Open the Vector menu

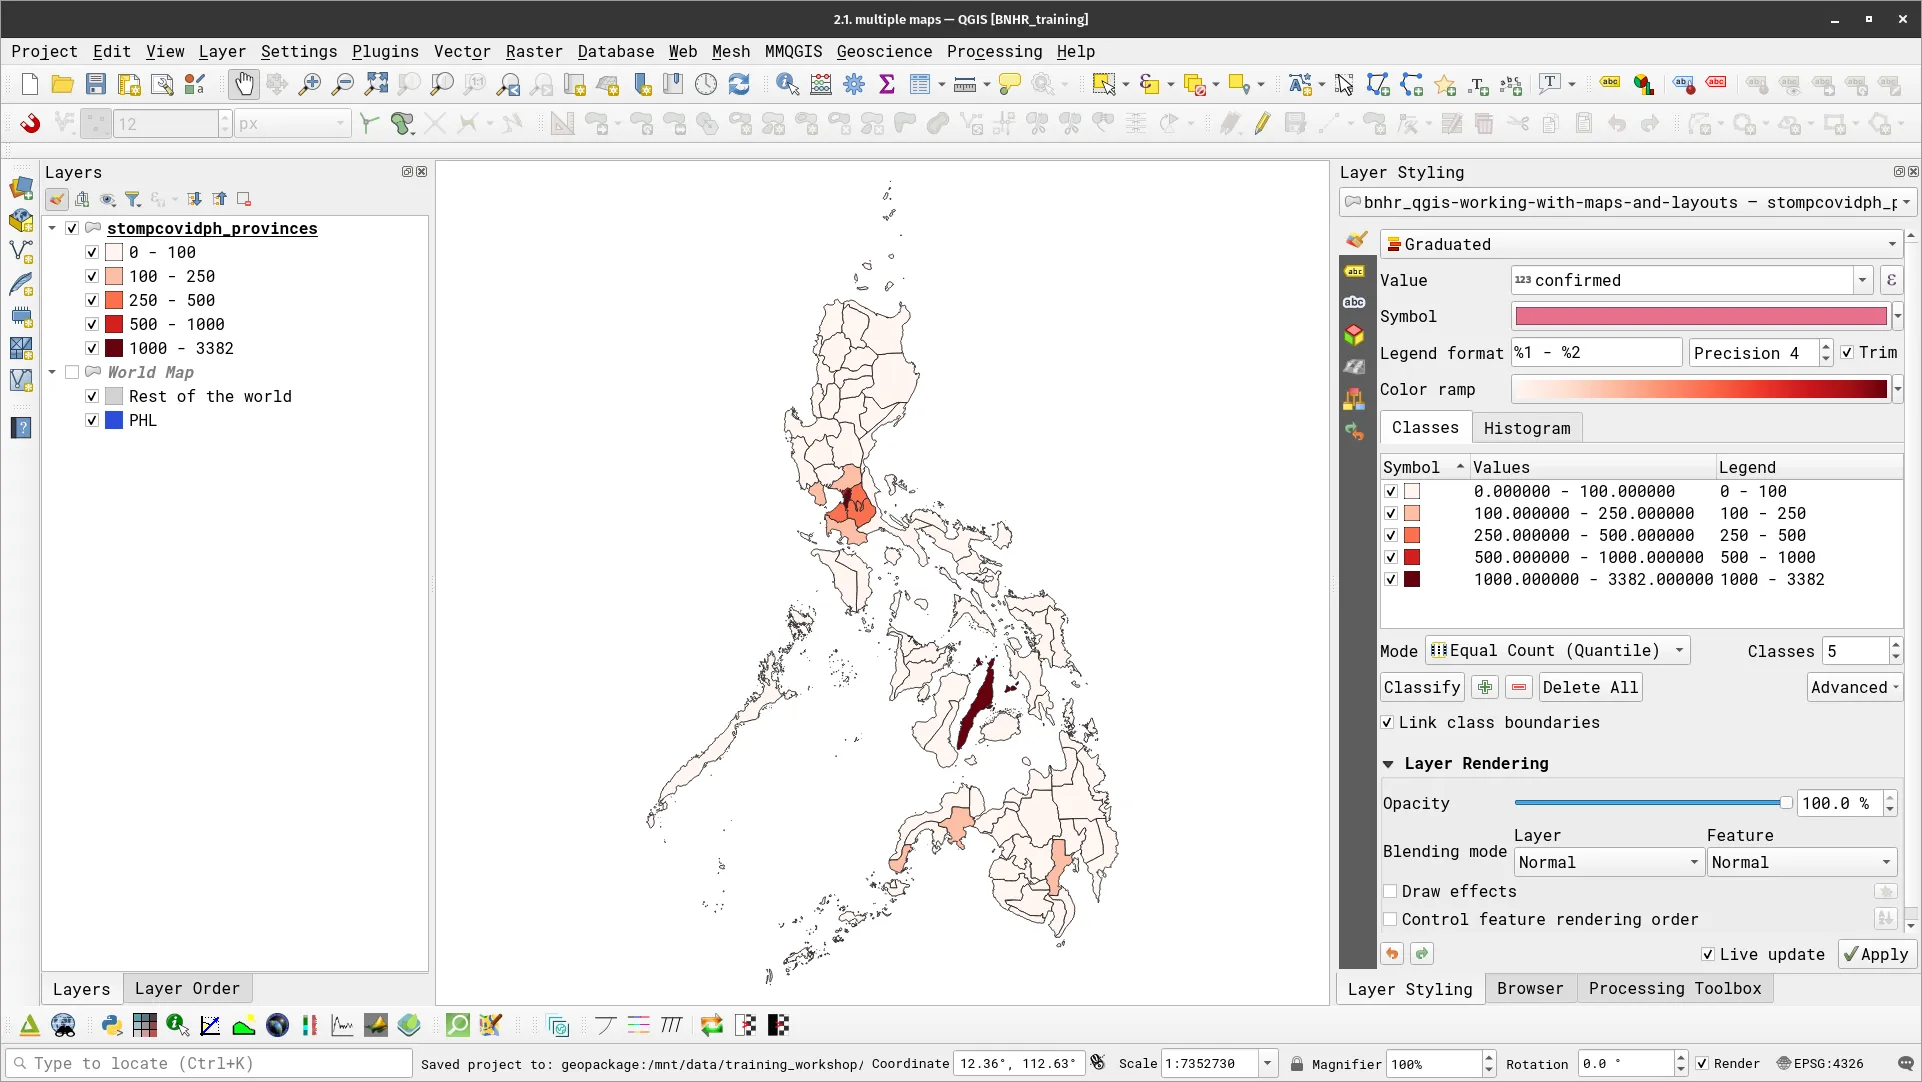pyautogui.click(x=461, y=51)
